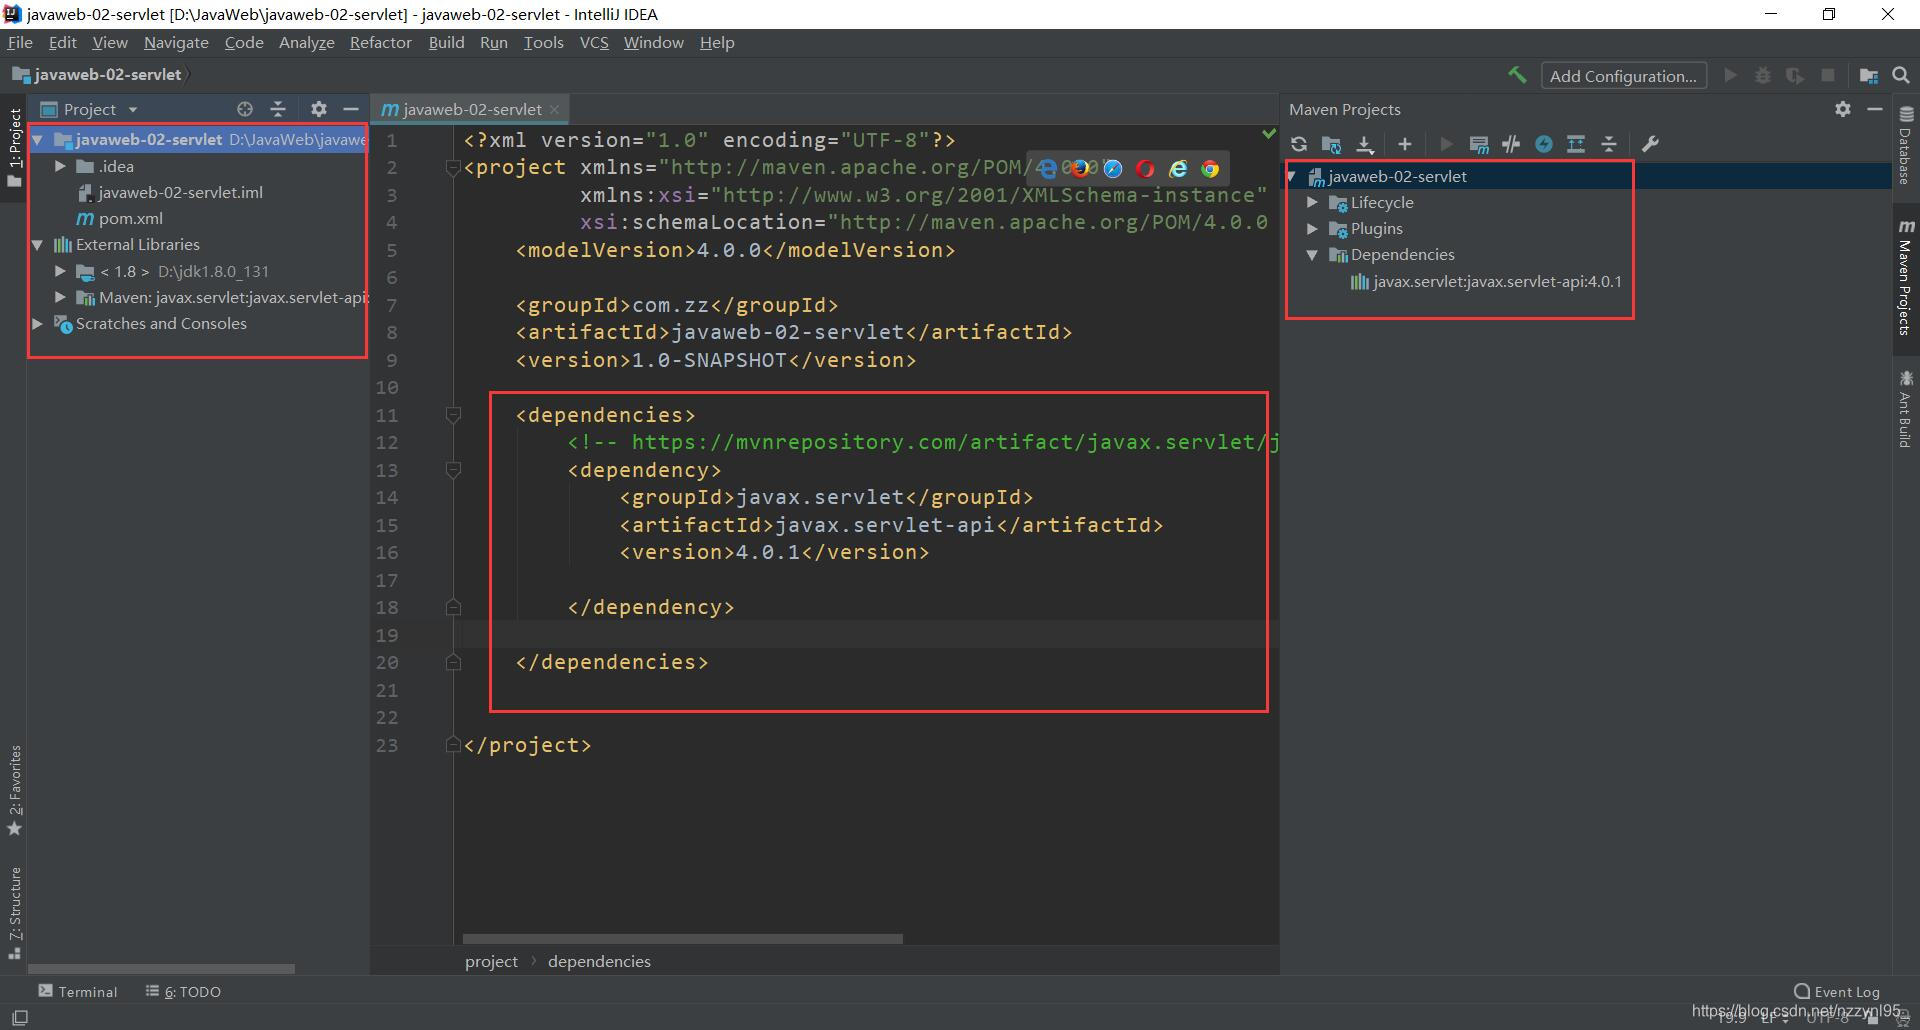Click Collapse All icon in Project panel header
The width and height of the screenshot is (1920, 1030).
(278, 109)
